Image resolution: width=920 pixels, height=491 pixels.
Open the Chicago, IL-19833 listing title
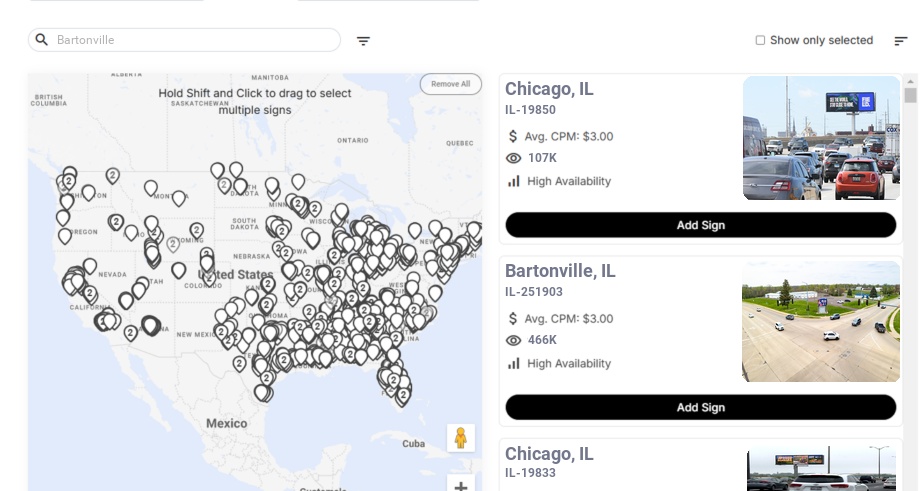(549, 454)
